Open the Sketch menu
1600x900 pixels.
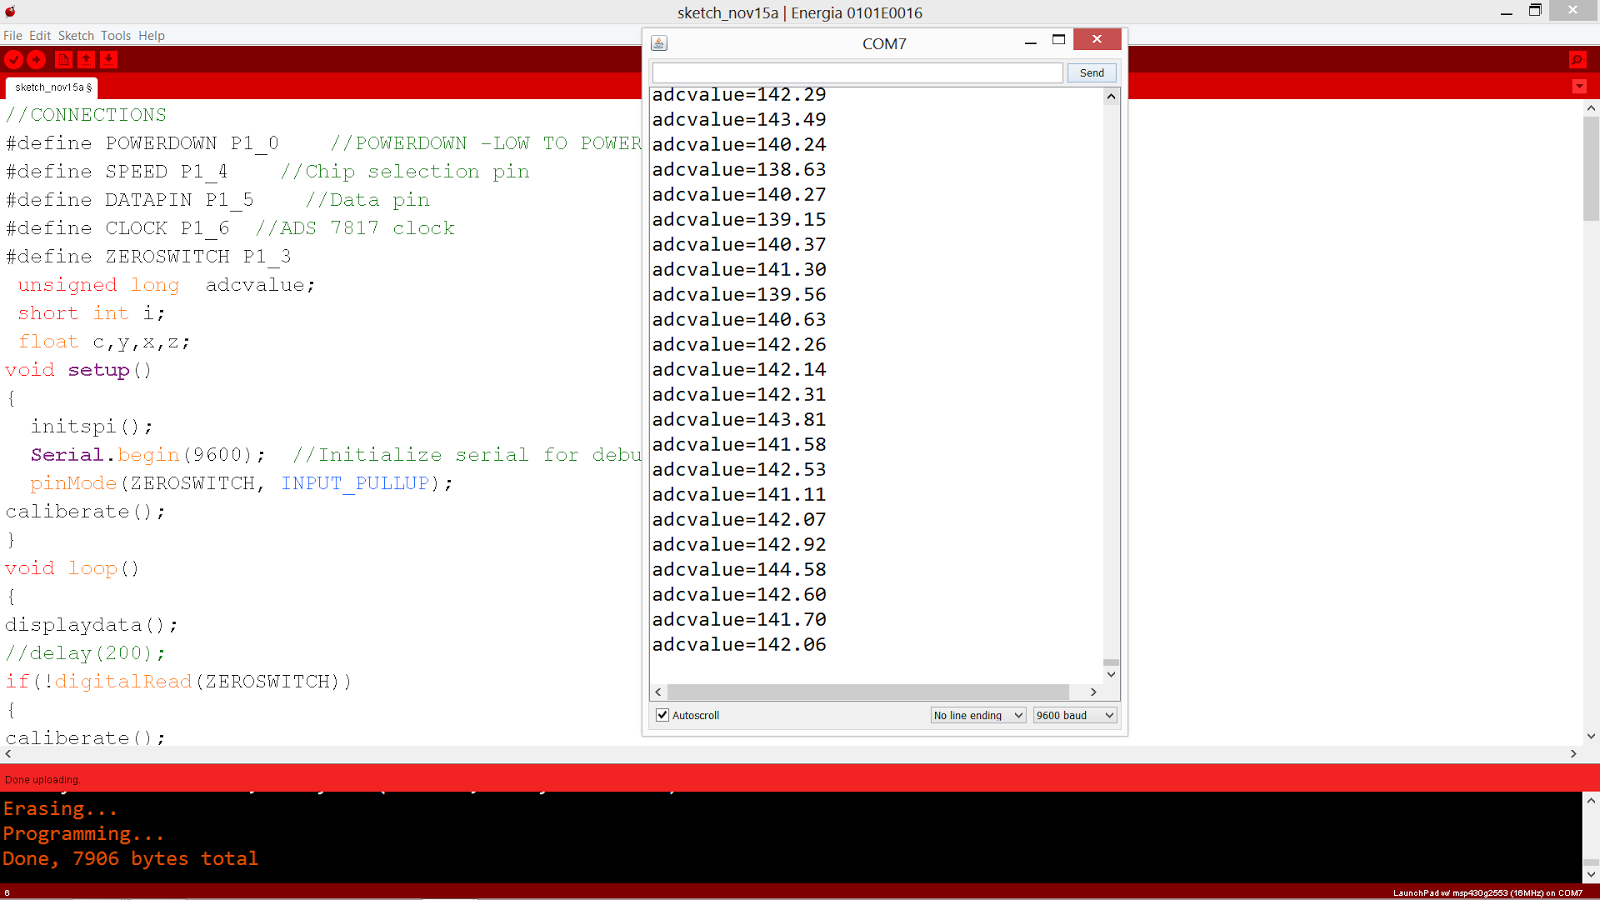(x=75, y=35)
